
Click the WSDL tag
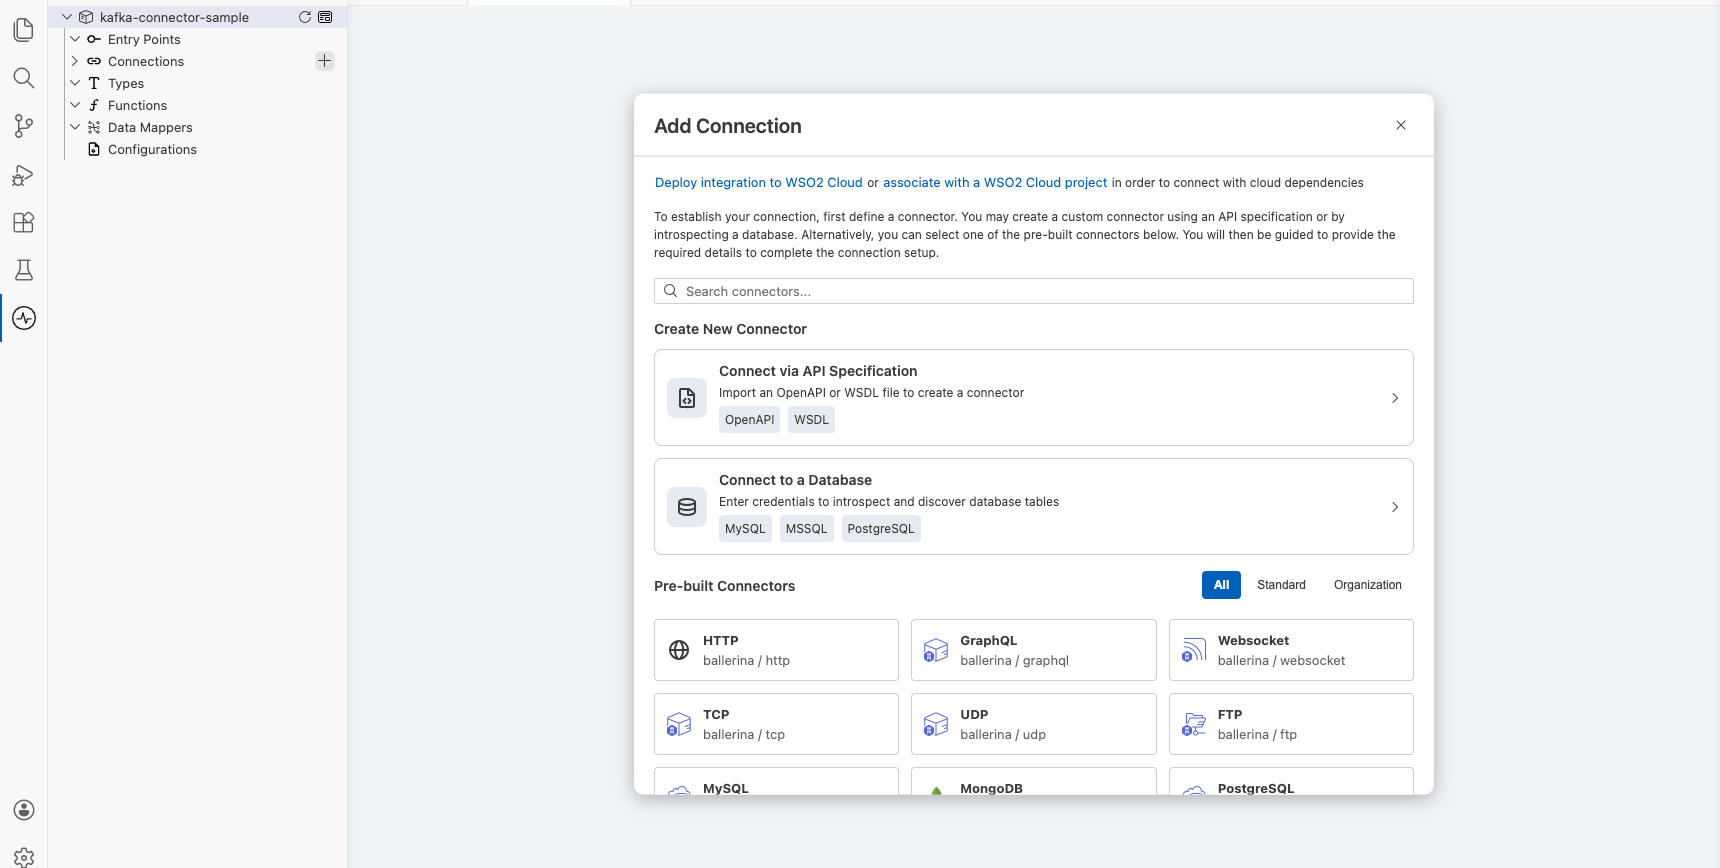[x=811, y=420]
